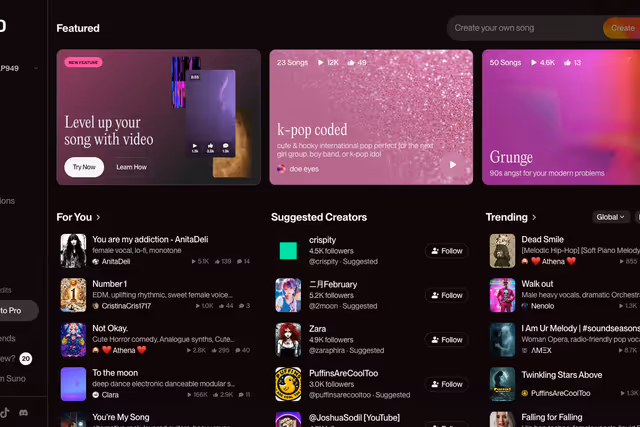Open the Dead Smile song thumbnail
640x427 pixels.
(502, 251)
